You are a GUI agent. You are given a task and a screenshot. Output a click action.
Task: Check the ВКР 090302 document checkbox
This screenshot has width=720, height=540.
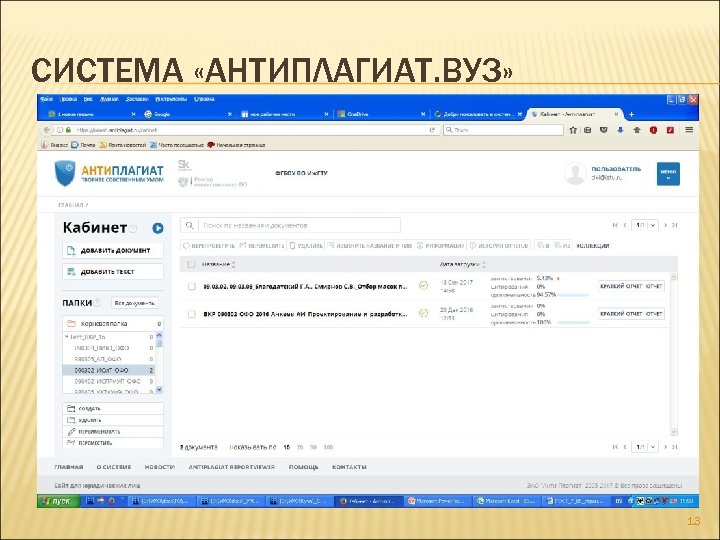[191, 314]
